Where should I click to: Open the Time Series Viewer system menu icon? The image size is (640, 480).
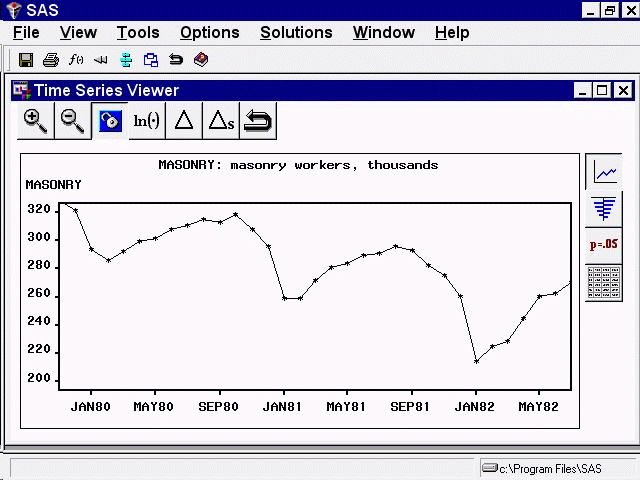coord(20,90)
